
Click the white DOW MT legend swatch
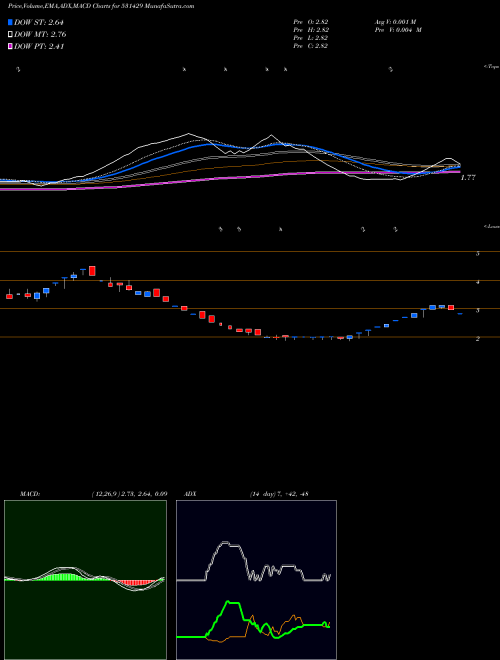pyautogui.click(x=10, y=35)
